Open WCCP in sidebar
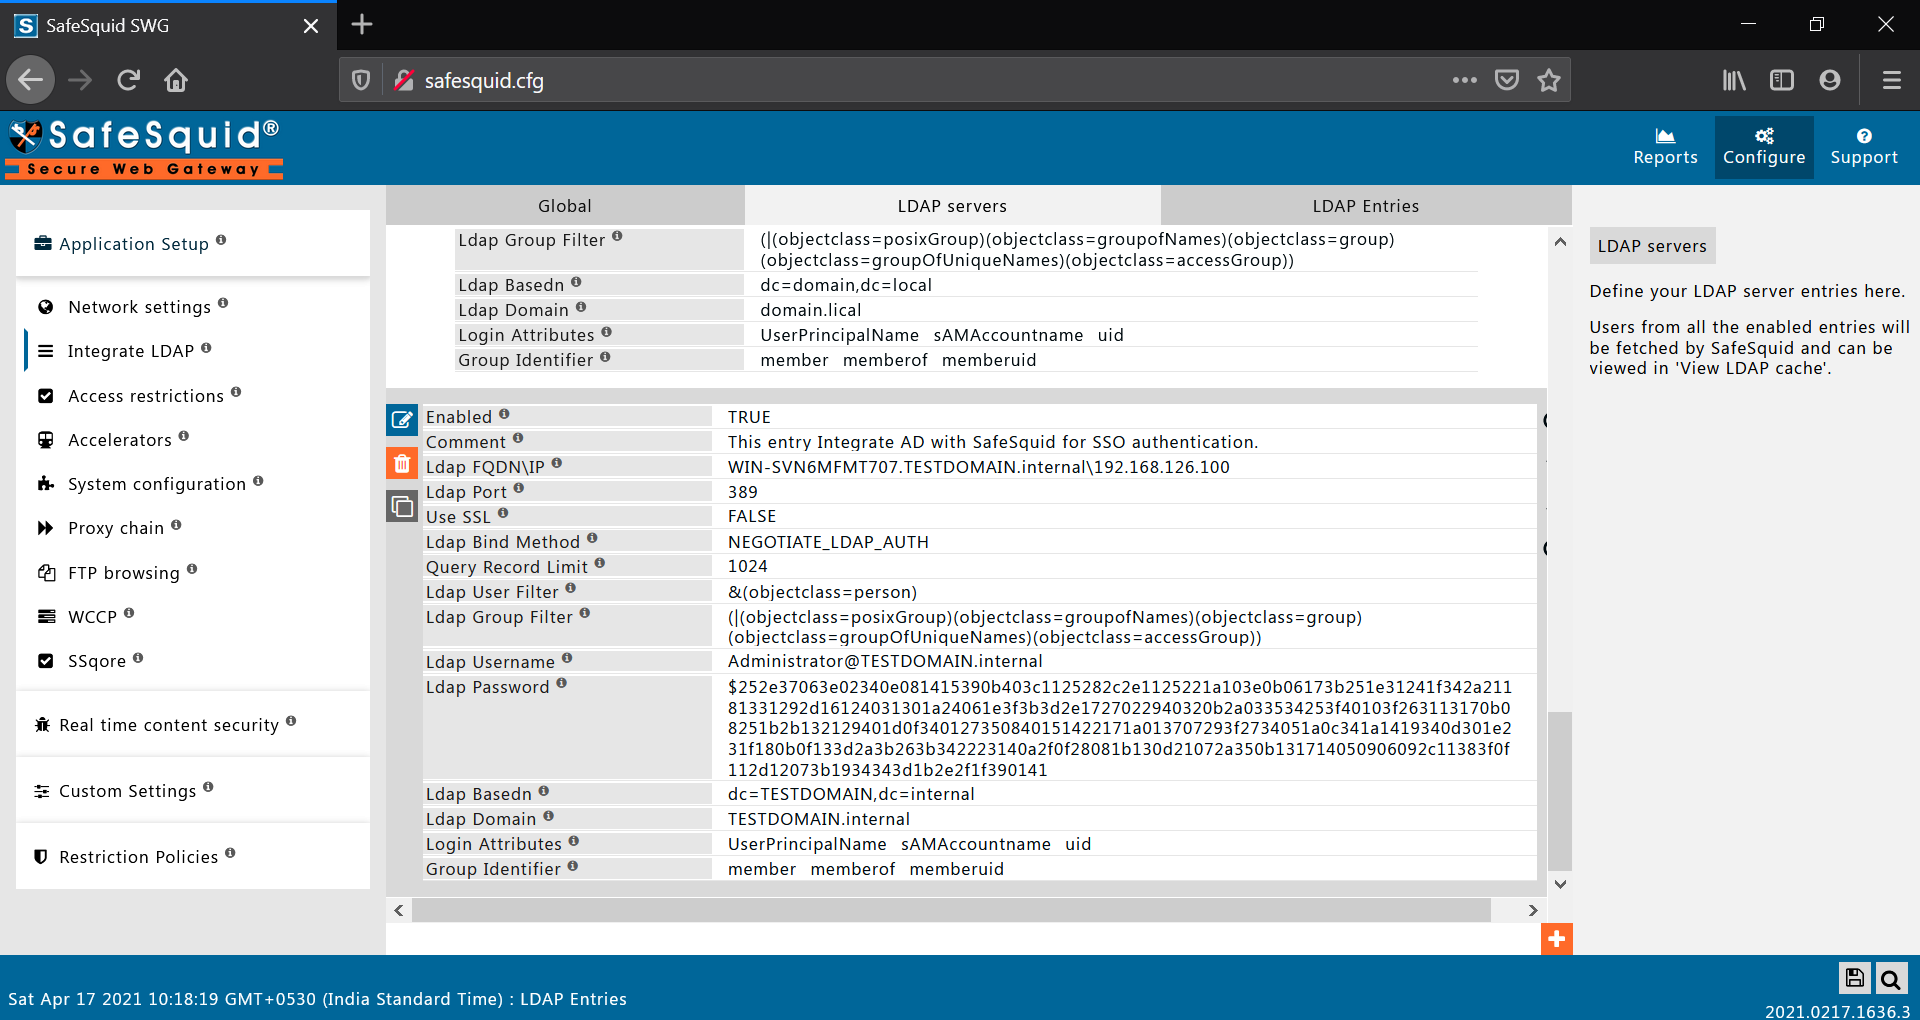The image size is (1920, 1020). [92, 617]
